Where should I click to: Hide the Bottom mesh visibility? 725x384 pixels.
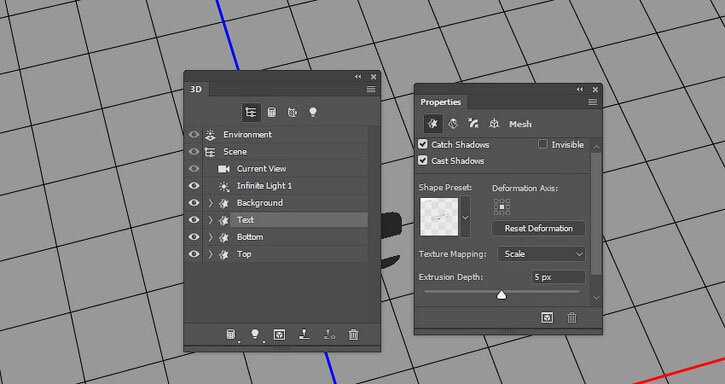pos(194,237)
